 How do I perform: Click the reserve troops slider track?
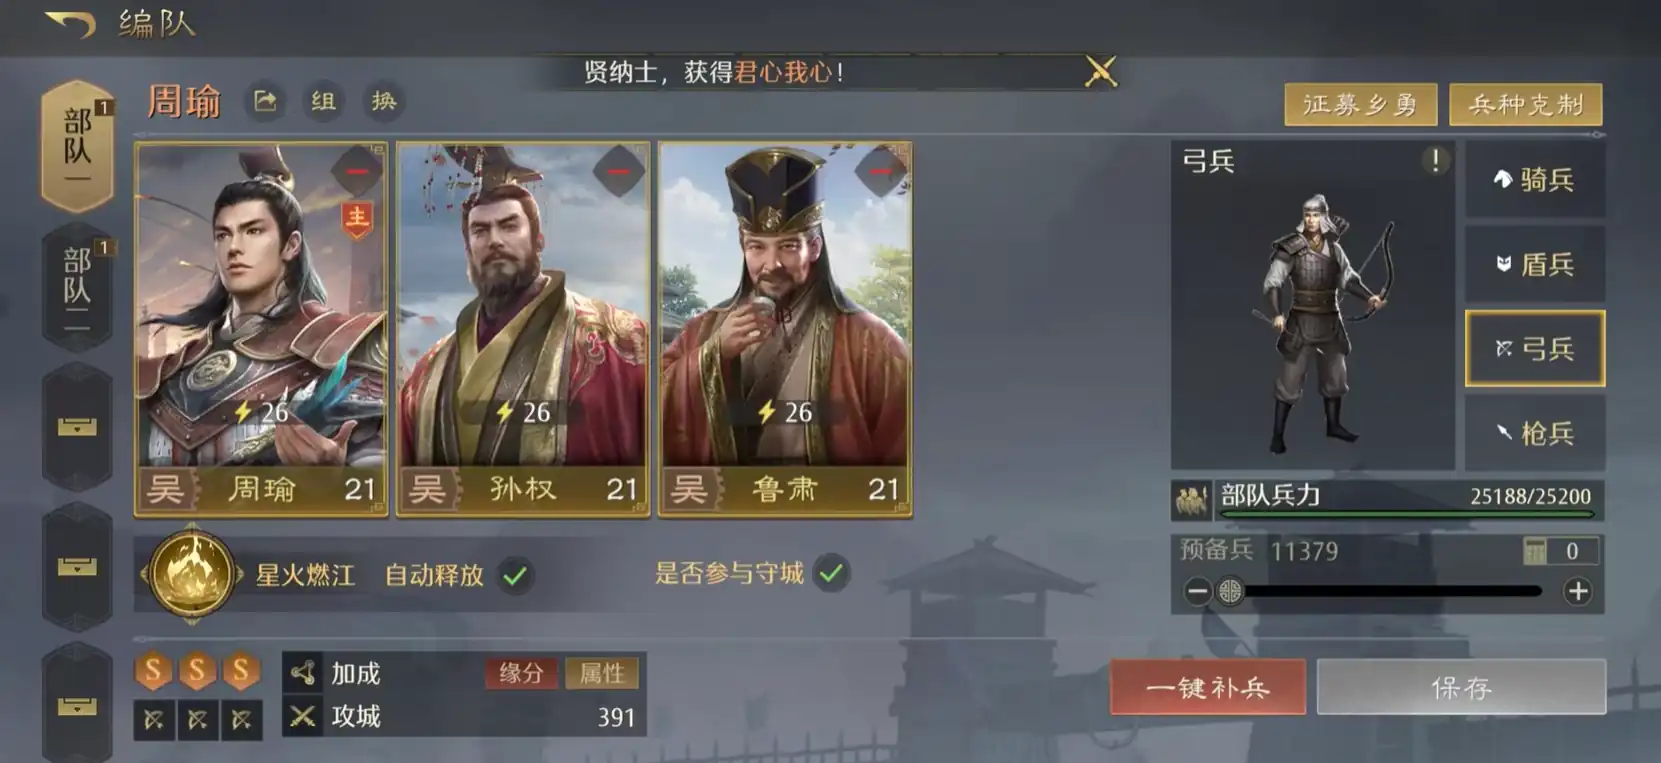click(x=1385, y=592)
